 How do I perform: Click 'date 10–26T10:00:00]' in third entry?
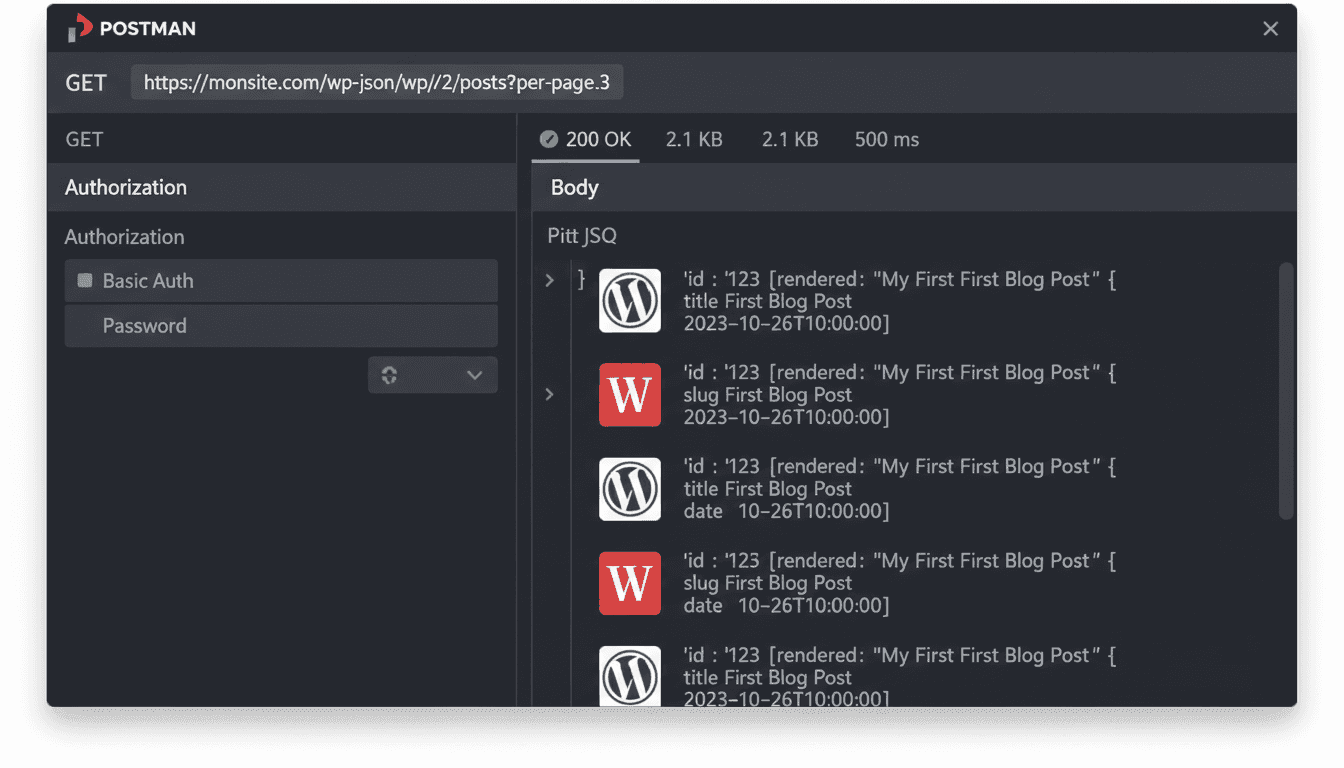(x=787, y=511)
